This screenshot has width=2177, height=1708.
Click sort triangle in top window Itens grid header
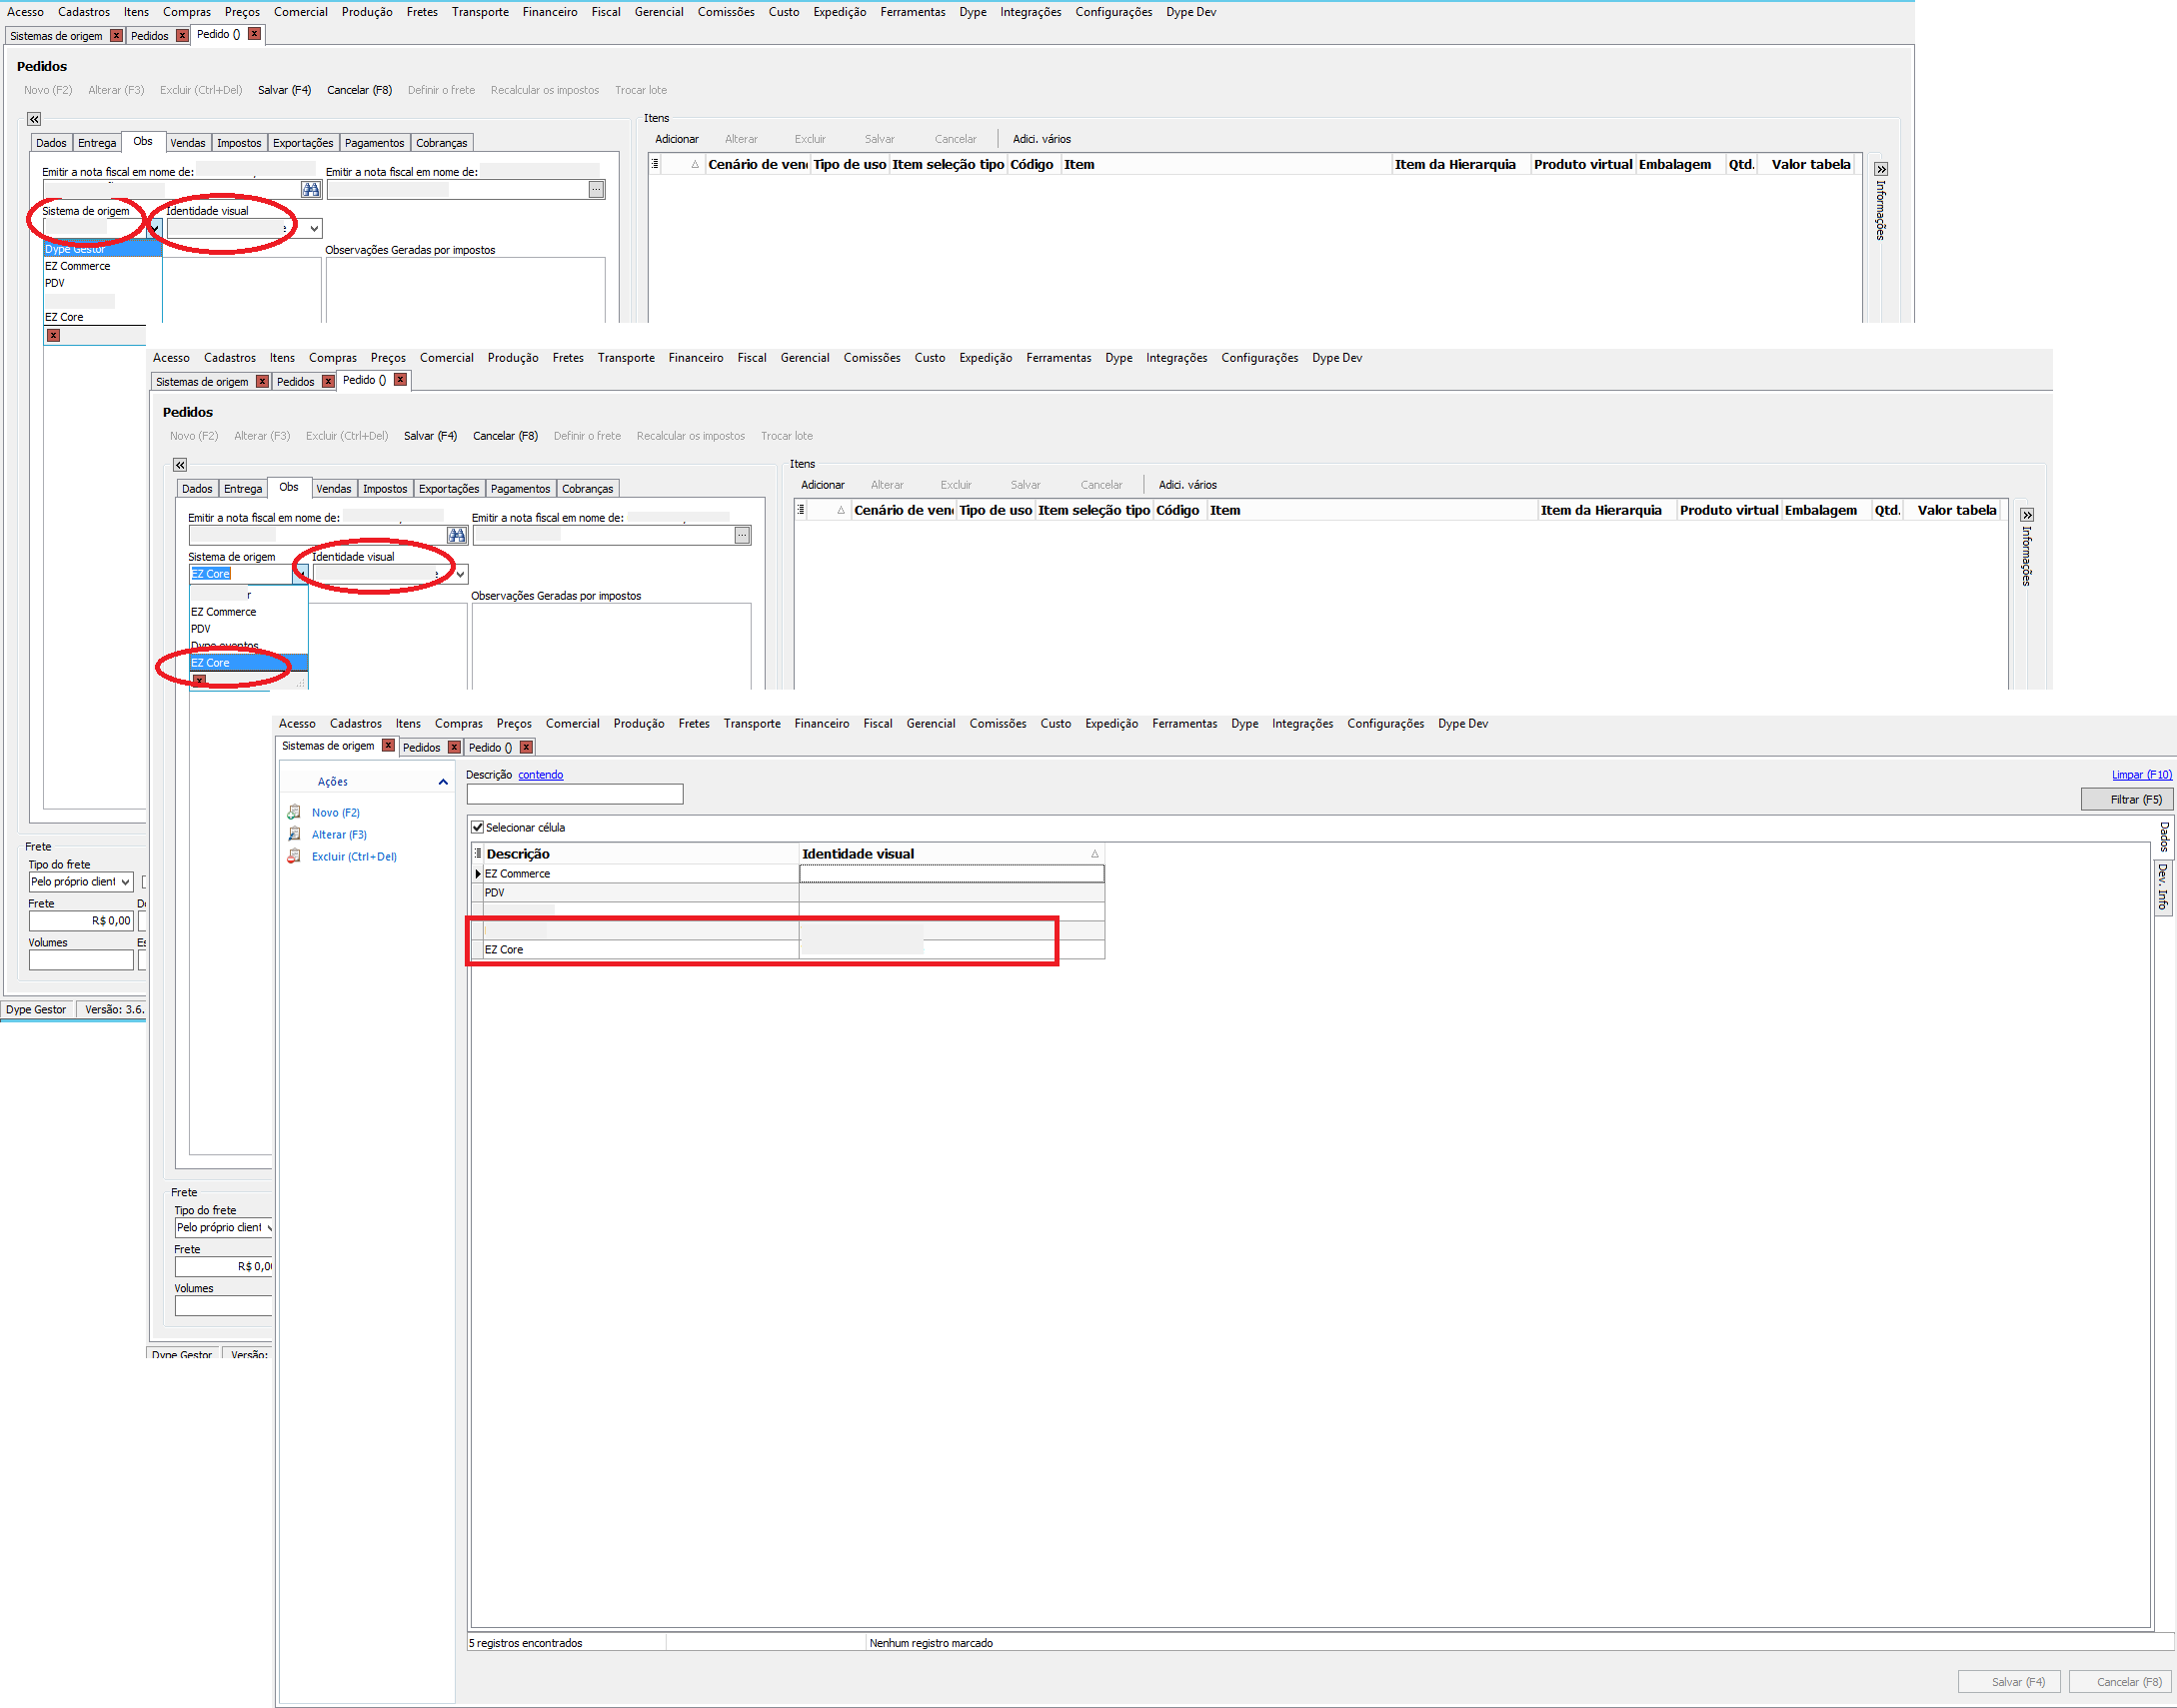click(695, 164)
